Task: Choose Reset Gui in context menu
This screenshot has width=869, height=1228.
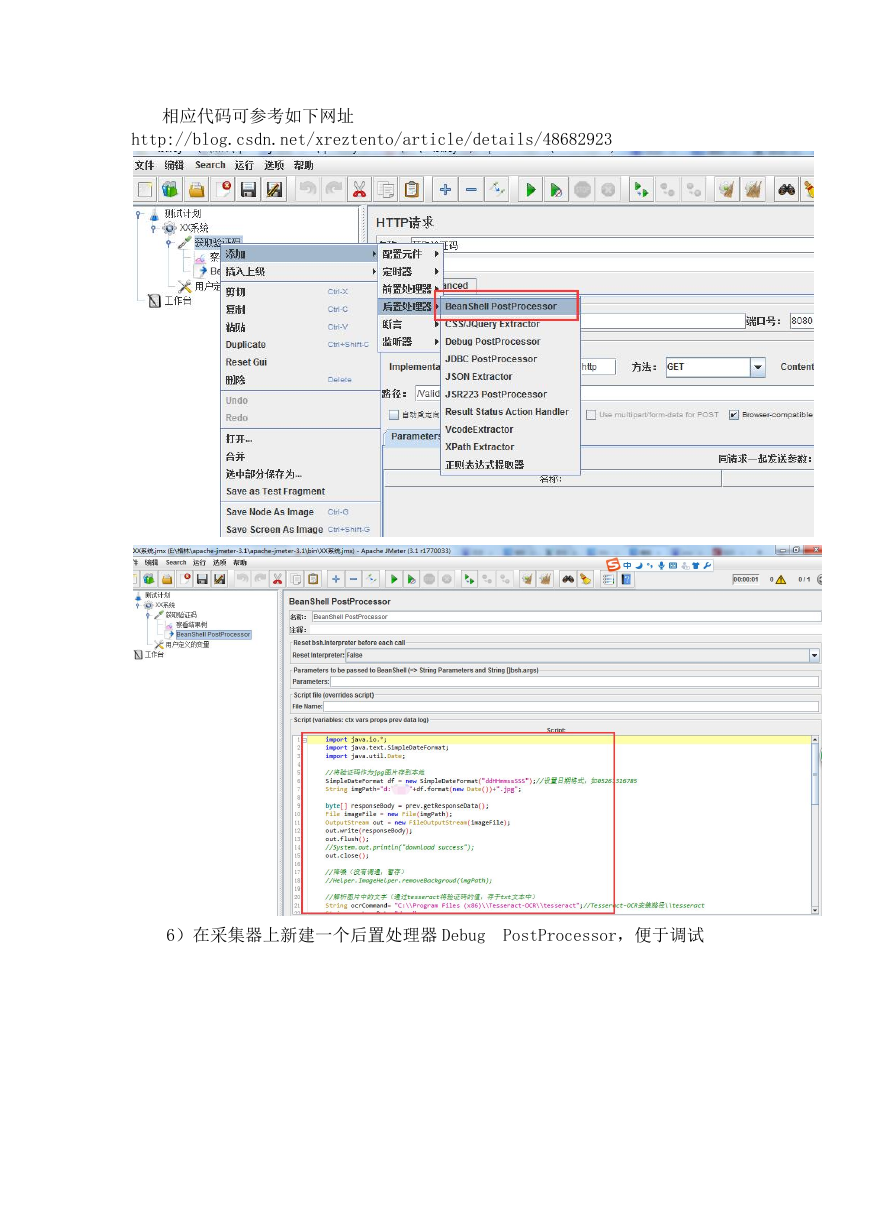Action: coord(300,362)
